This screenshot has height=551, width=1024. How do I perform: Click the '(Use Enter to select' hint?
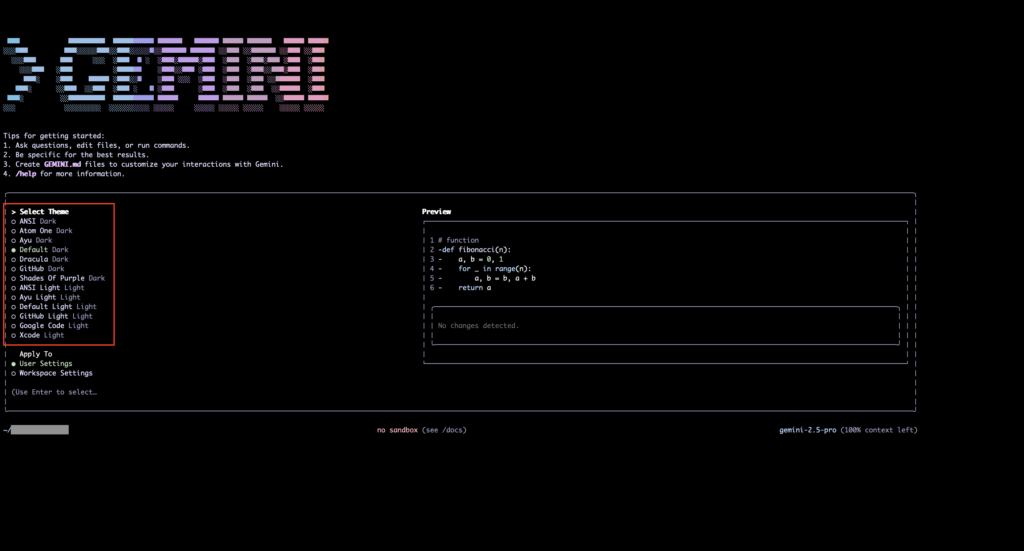pyautogui.click(x=54, y=392)
